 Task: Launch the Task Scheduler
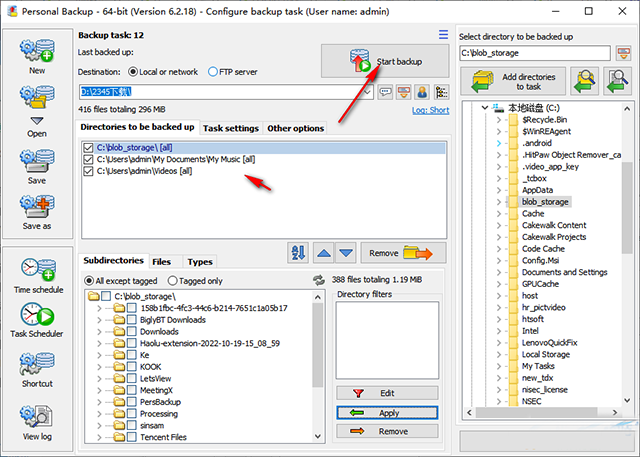[37, 319]
